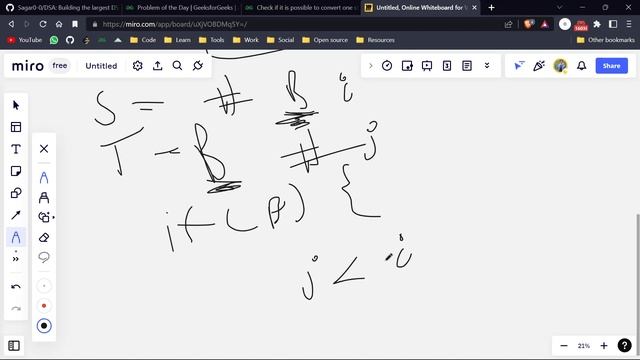Open the Work bookmarks folder
640x360 pixels.
click(246, 40)
